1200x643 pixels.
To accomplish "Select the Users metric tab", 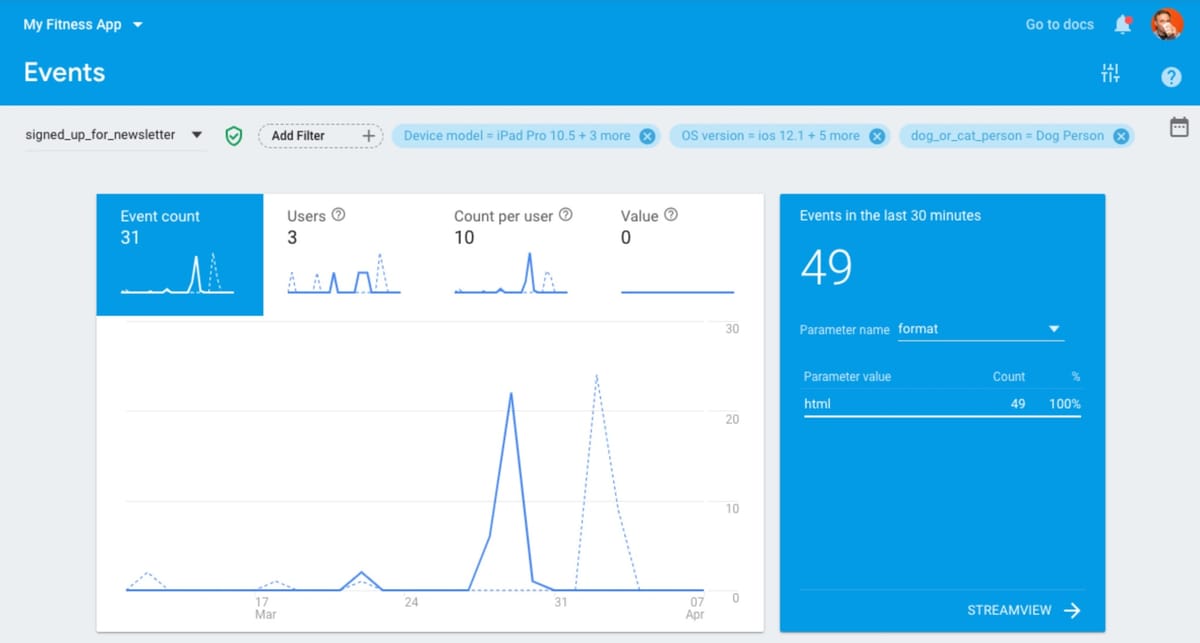I will point(346,255).
